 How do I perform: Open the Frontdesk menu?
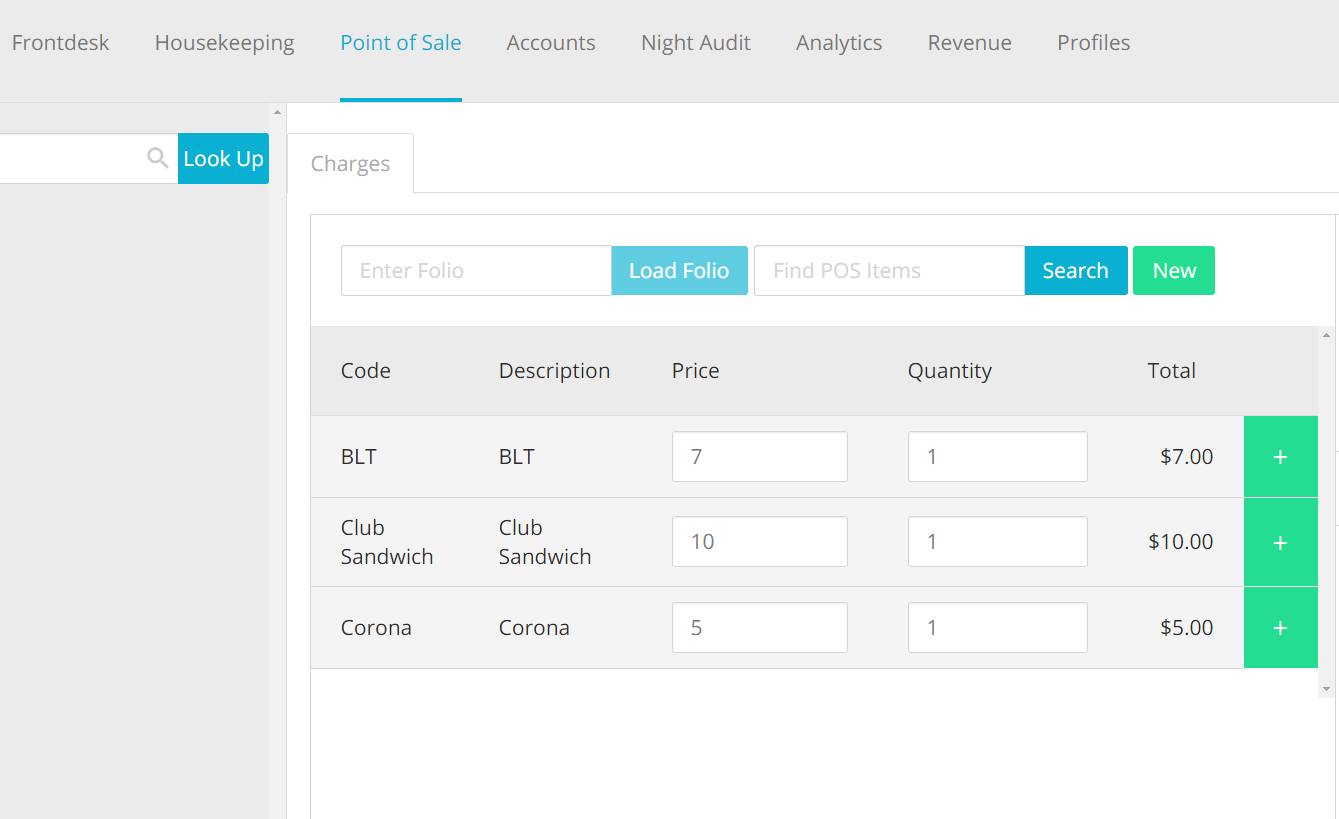coord(60,43)
